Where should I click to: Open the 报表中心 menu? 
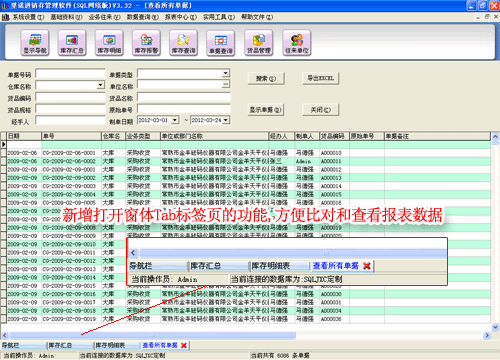[x=181, y=17]
